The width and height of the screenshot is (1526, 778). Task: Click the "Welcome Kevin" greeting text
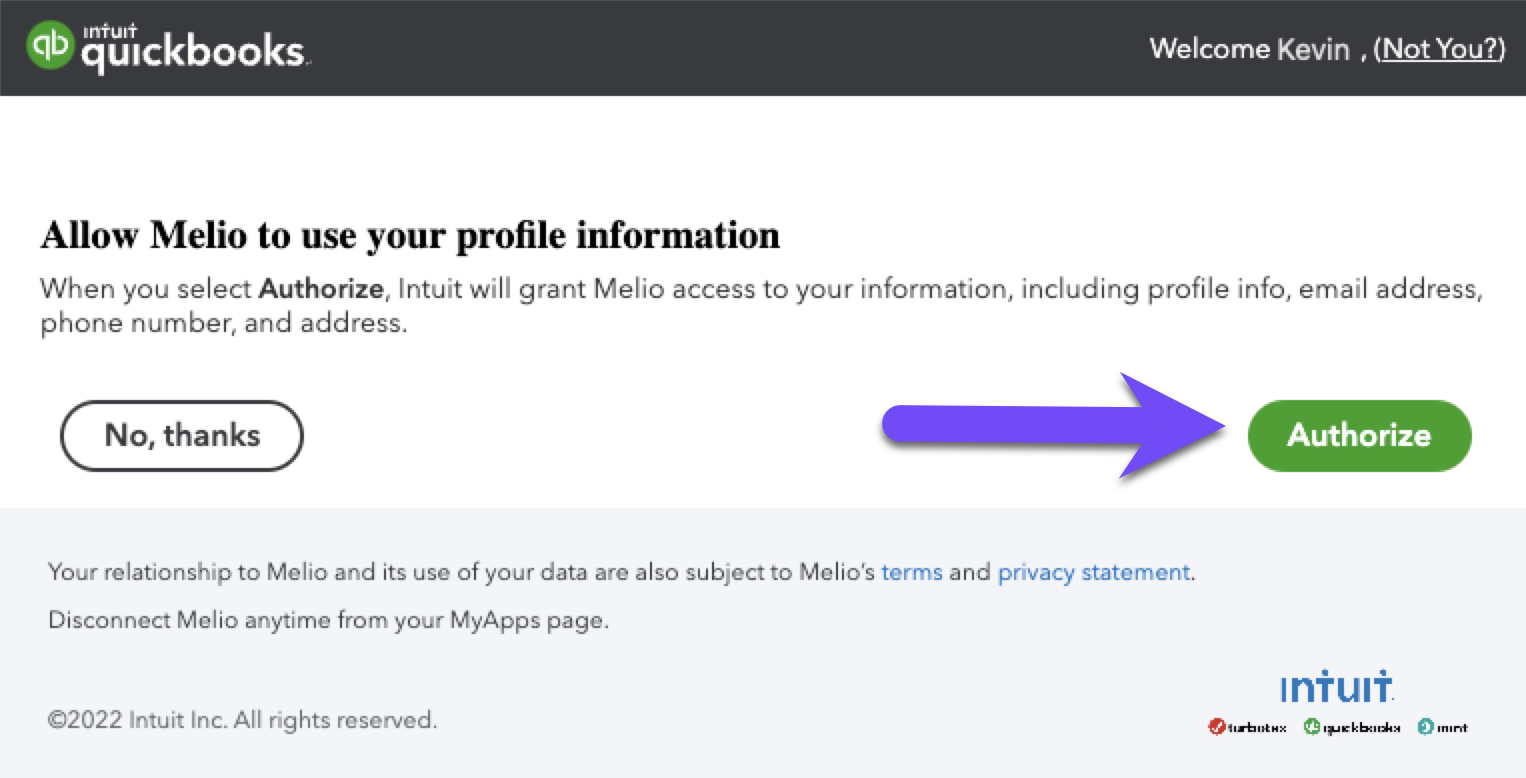1249,48
